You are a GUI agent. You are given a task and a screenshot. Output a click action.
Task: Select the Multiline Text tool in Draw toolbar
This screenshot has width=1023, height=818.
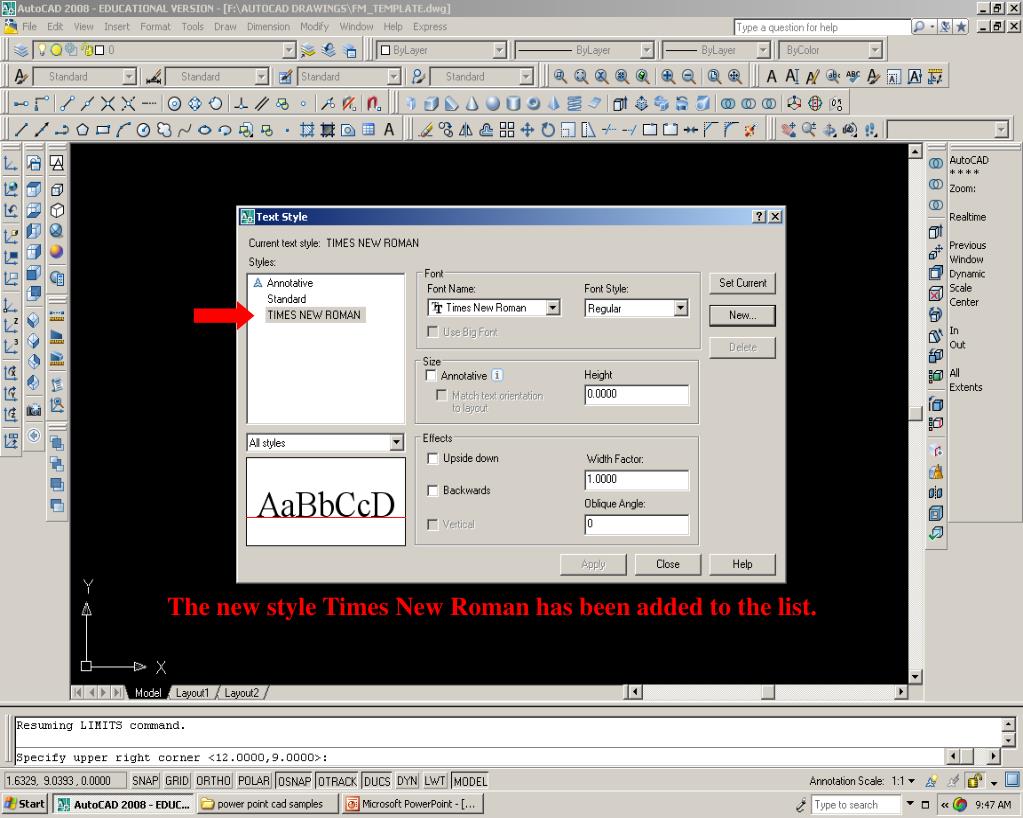coord(389,130)
